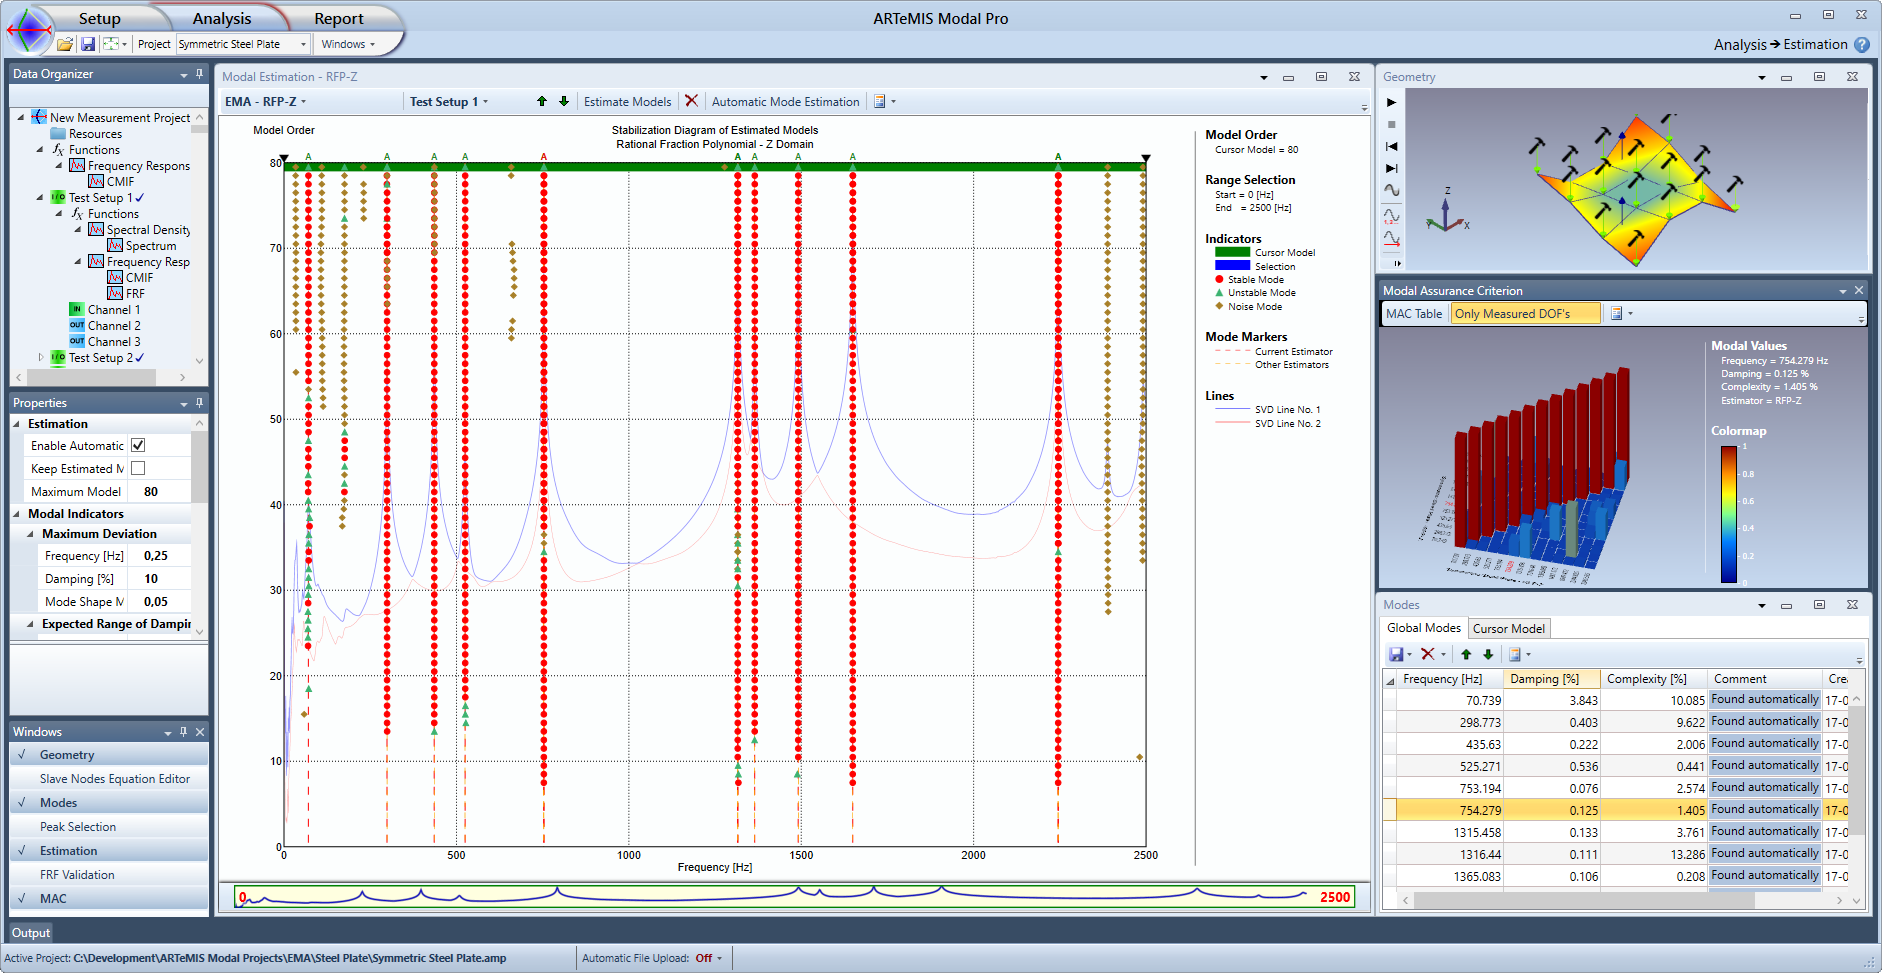Click the Estimate Models button

(627, 101)
